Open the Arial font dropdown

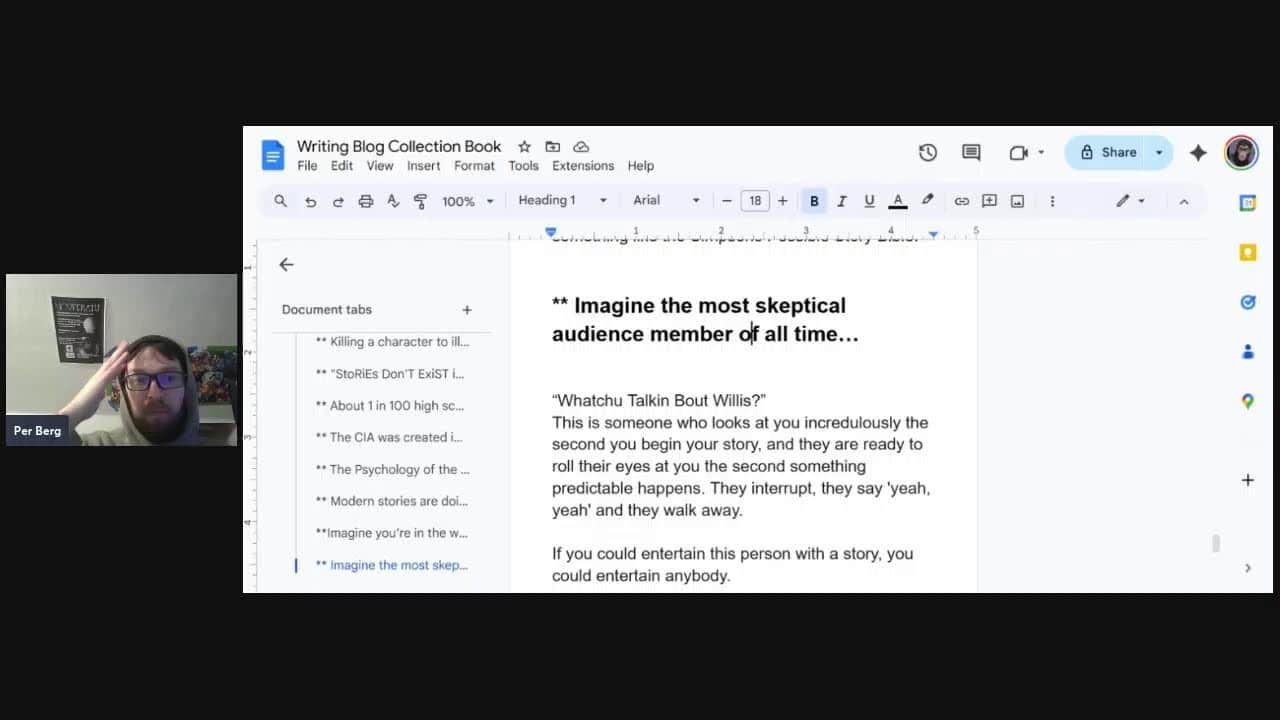[666, 201]
